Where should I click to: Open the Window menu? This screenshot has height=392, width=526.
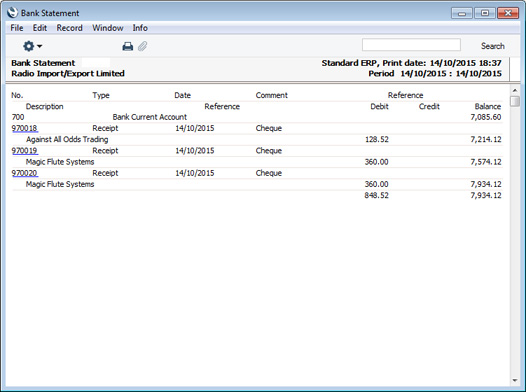point(108,28)
